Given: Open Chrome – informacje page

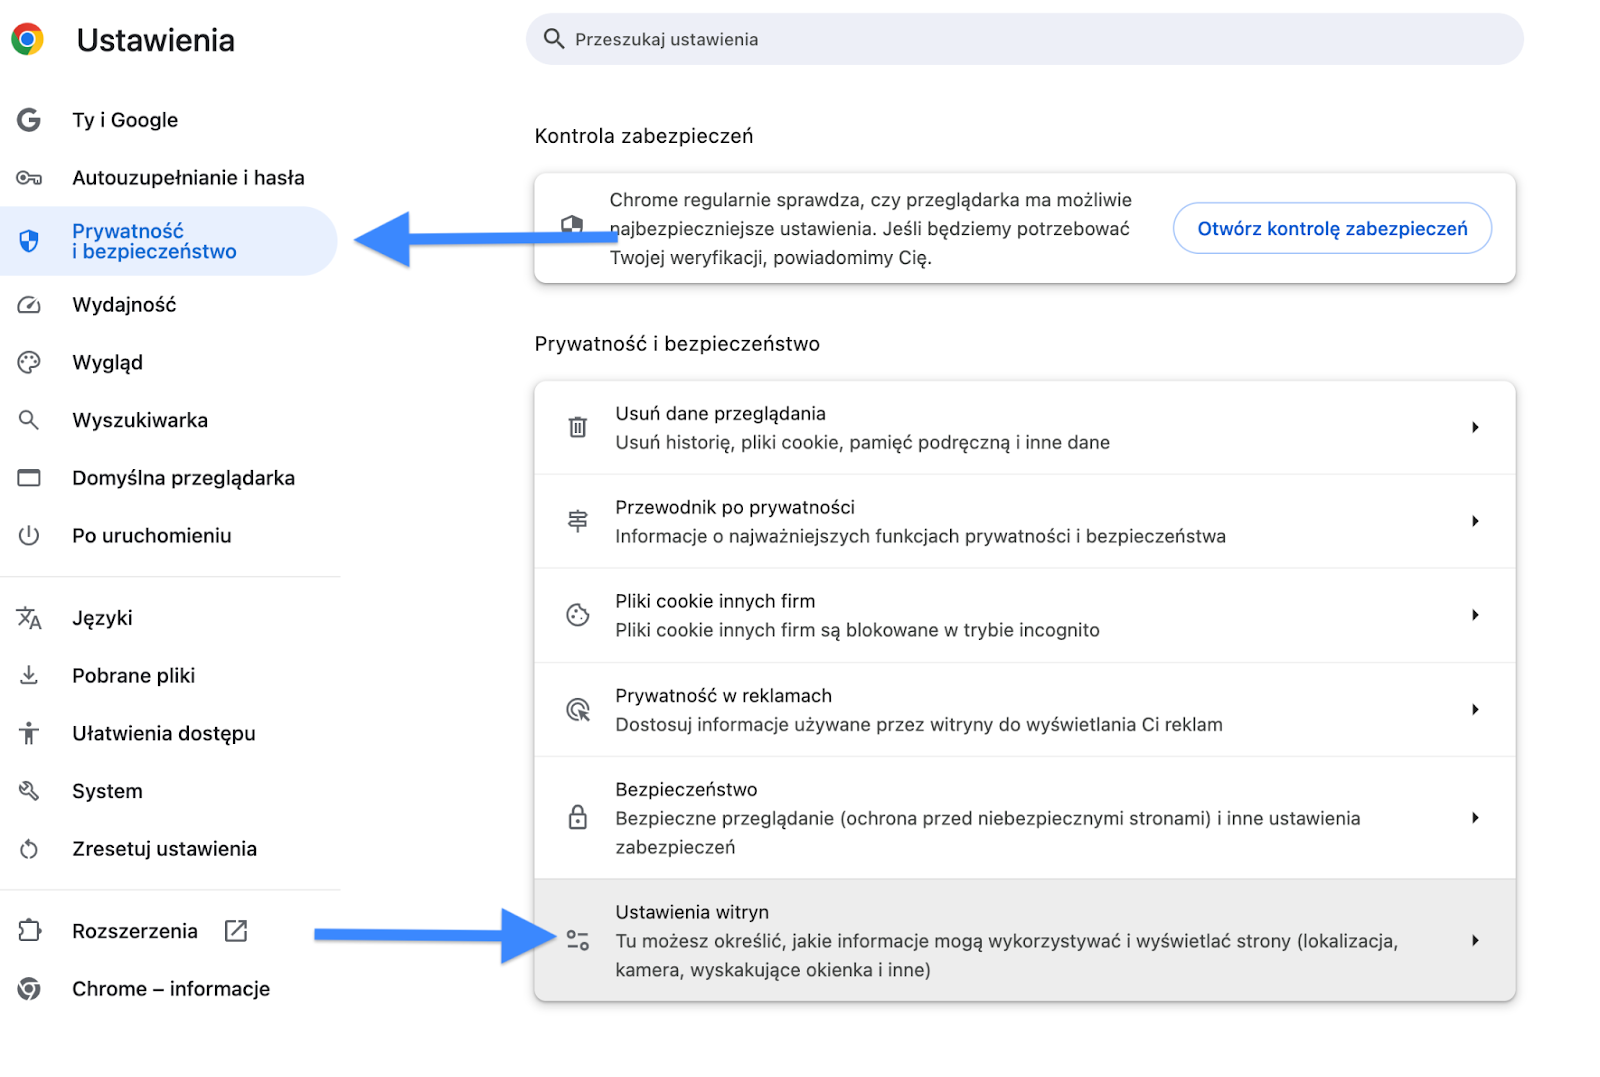Looking at the screenshot, I should [x=169, y=989].
